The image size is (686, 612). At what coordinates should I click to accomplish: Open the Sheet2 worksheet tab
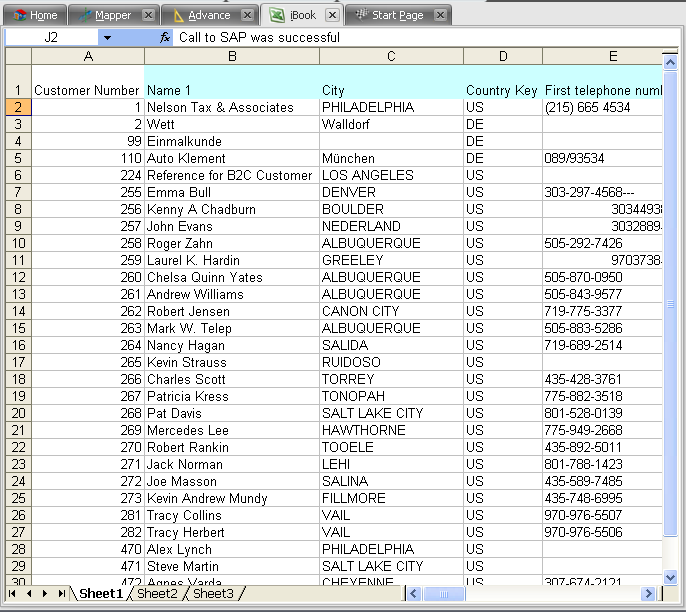(157, 594)
